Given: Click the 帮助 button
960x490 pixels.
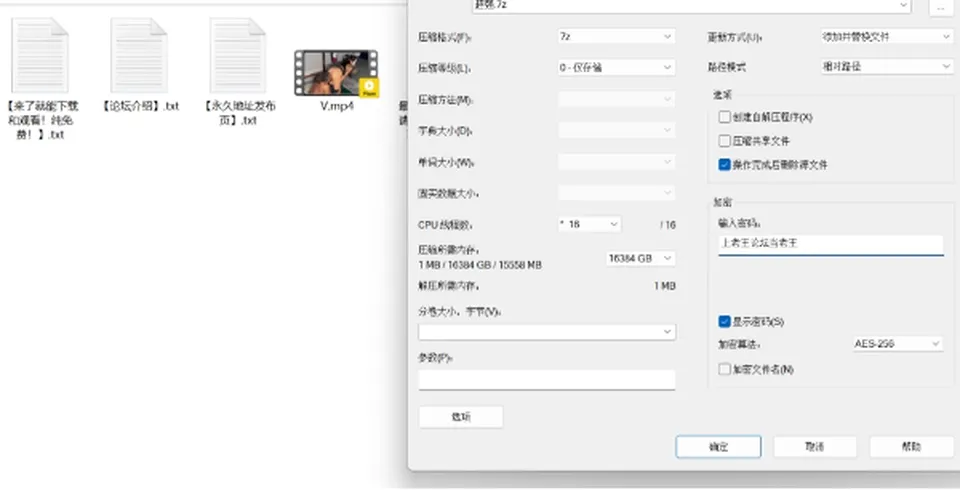Looking at the screenshot, I should click(x=911, y=447).
